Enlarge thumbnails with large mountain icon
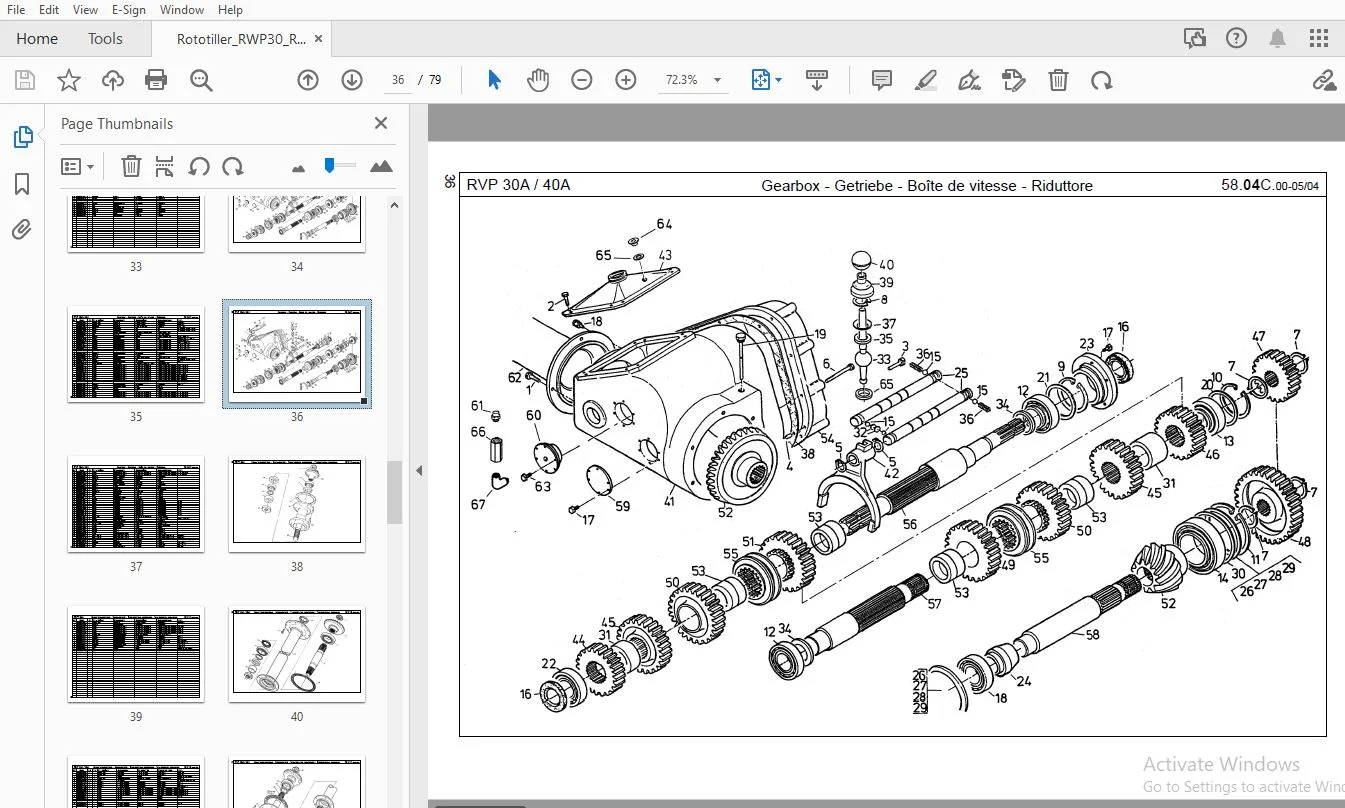The image size is (1345, 808). pos(381,166)
